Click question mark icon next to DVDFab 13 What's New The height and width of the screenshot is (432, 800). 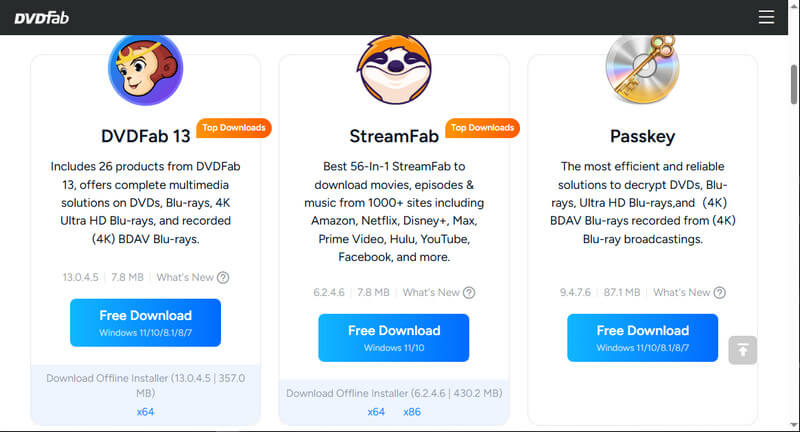pyautogui.click(x=223, y=277)
